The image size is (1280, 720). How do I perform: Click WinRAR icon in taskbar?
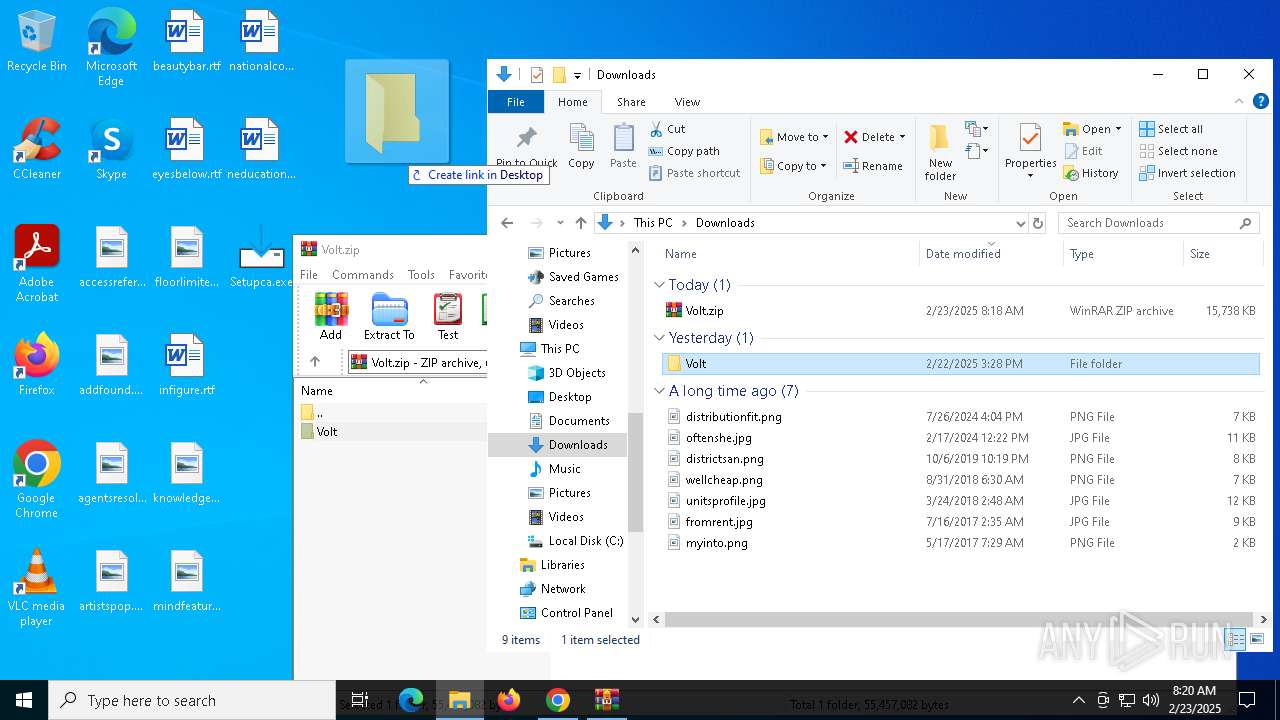[x=606, y=700]
